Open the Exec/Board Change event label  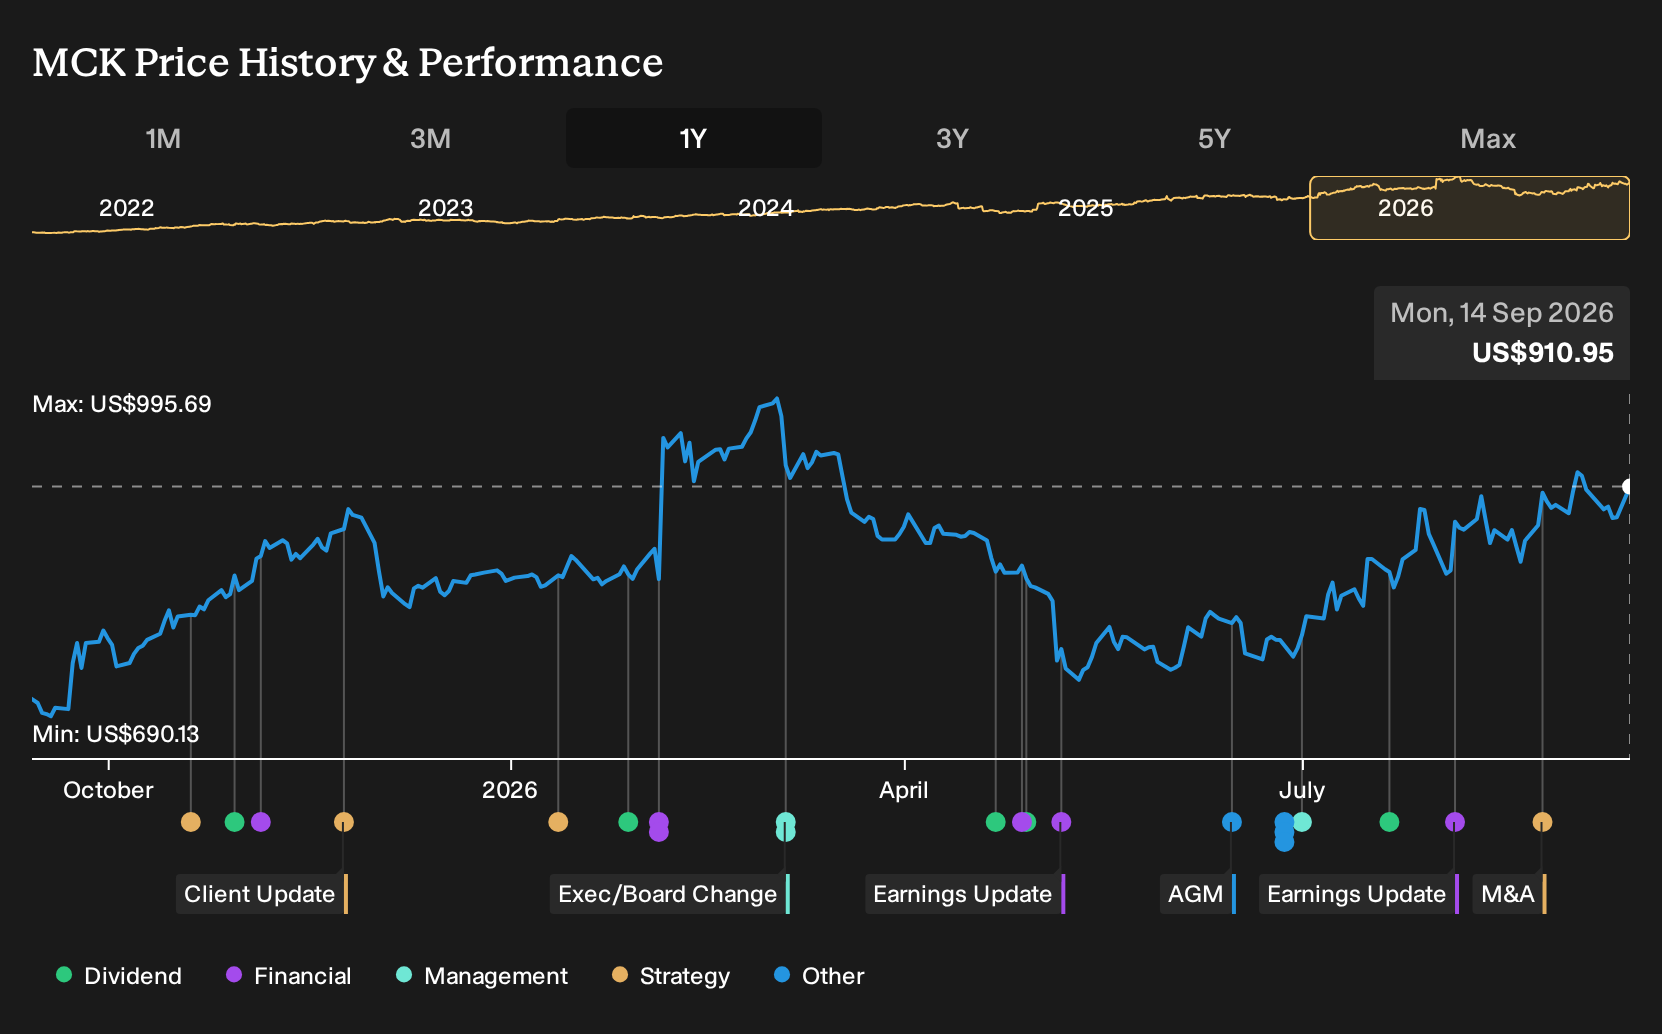pyautogui.click(x=670, y=894)
